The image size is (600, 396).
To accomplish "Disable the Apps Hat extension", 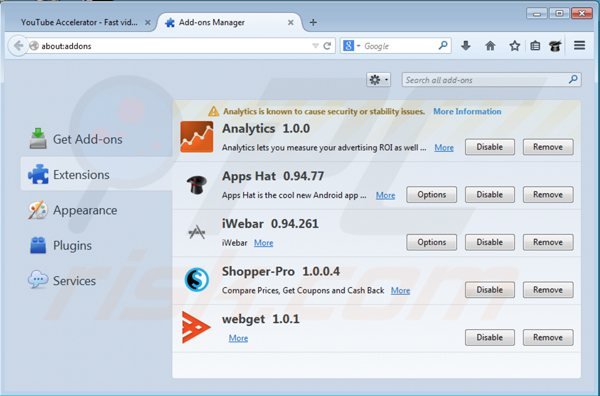I will pyautogui.click(x=489, y=194).
